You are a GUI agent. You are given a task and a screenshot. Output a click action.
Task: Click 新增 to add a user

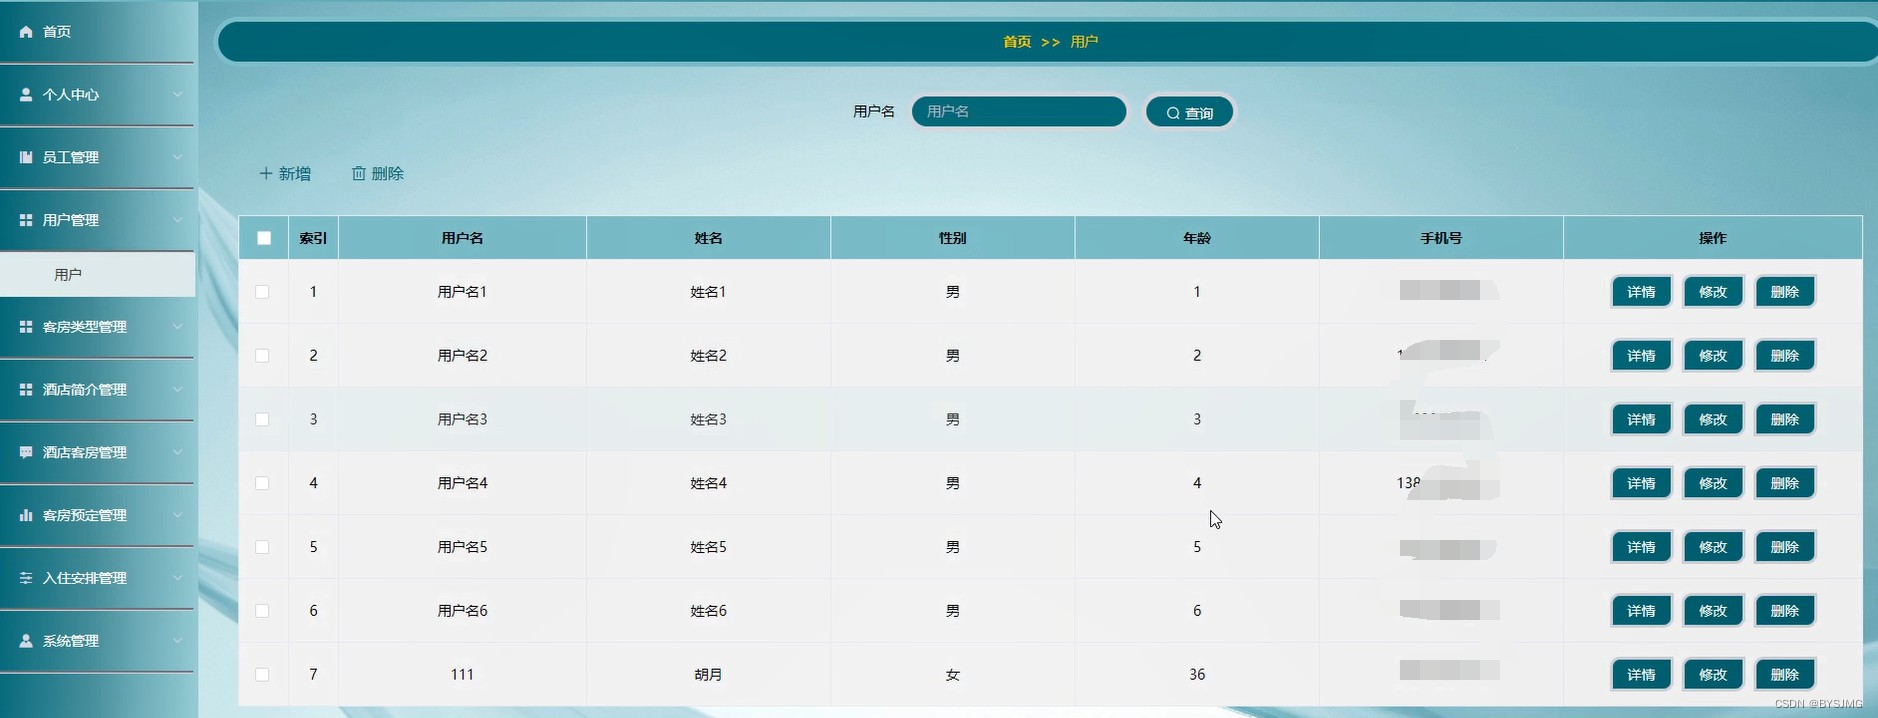click(285, 173)
